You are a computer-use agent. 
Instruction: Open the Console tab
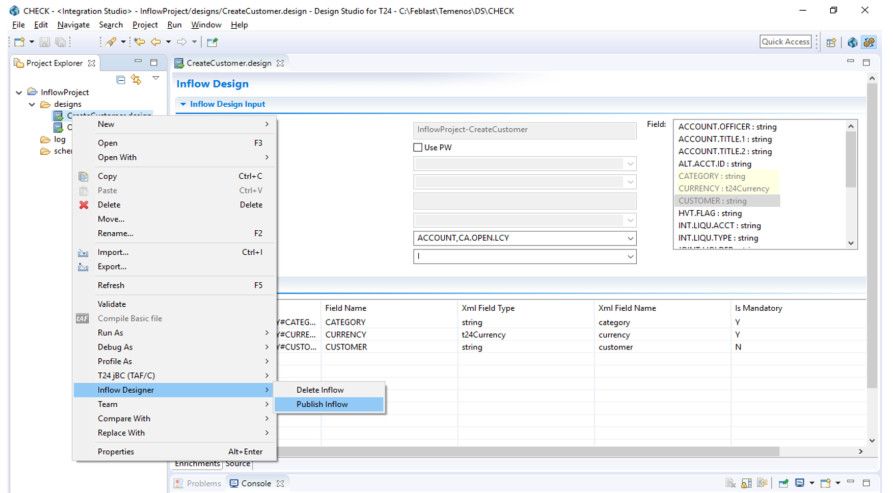(x=256, y=483)
